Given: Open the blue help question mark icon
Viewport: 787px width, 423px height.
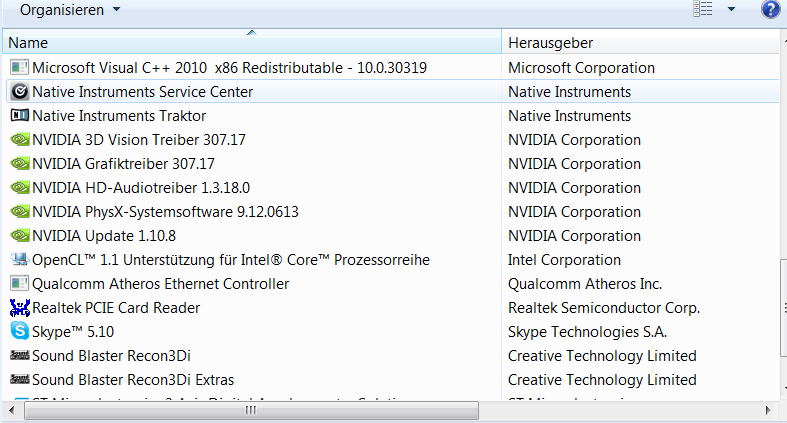Looking at the screenshot, I should [x=770, y=9].
